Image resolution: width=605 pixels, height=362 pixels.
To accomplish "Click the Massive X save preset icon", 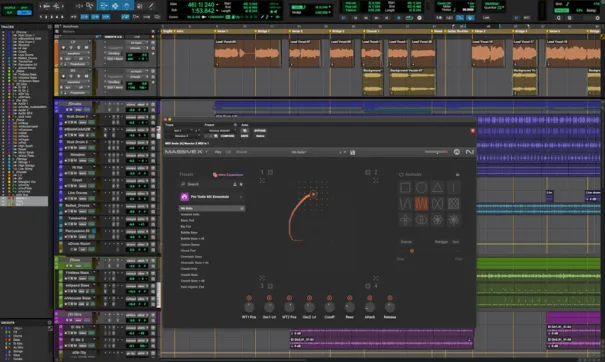I will tap(352, 152).
